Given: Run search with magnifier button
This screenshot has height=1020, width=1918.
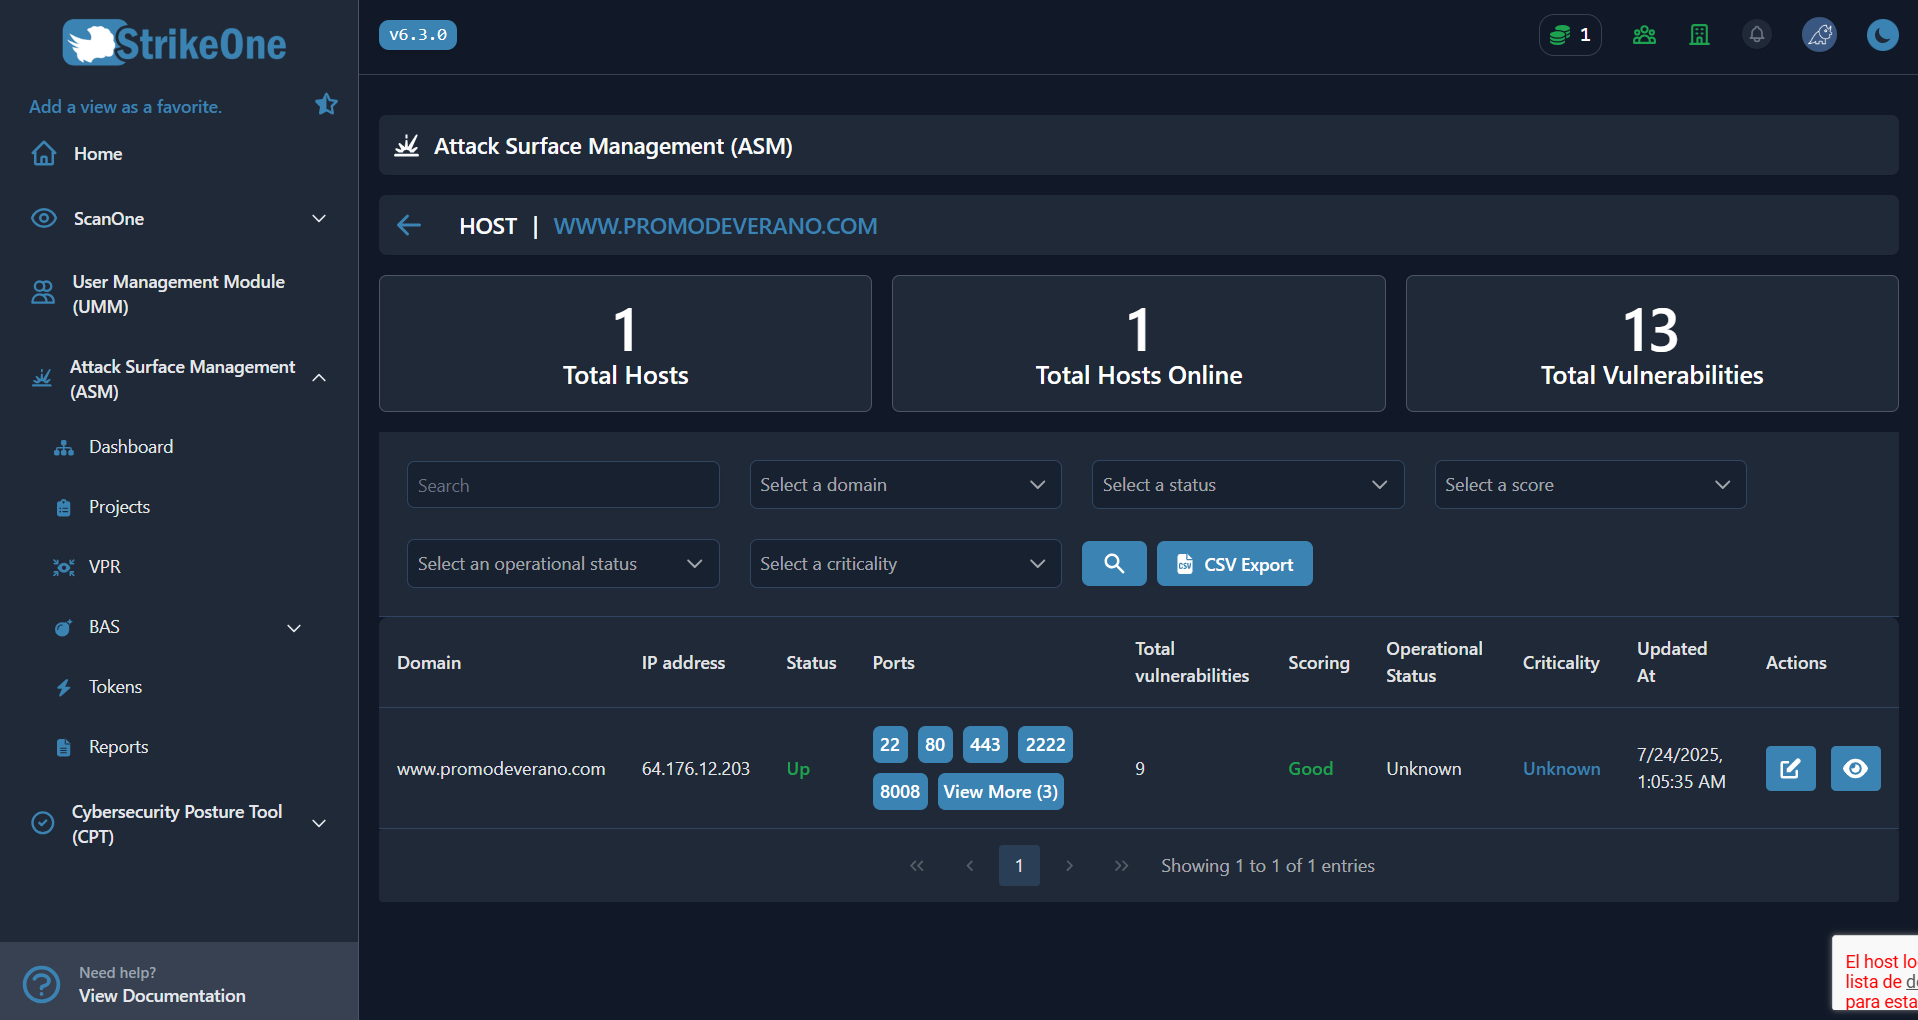Looking at the screenshot, I should (1114, 564).
